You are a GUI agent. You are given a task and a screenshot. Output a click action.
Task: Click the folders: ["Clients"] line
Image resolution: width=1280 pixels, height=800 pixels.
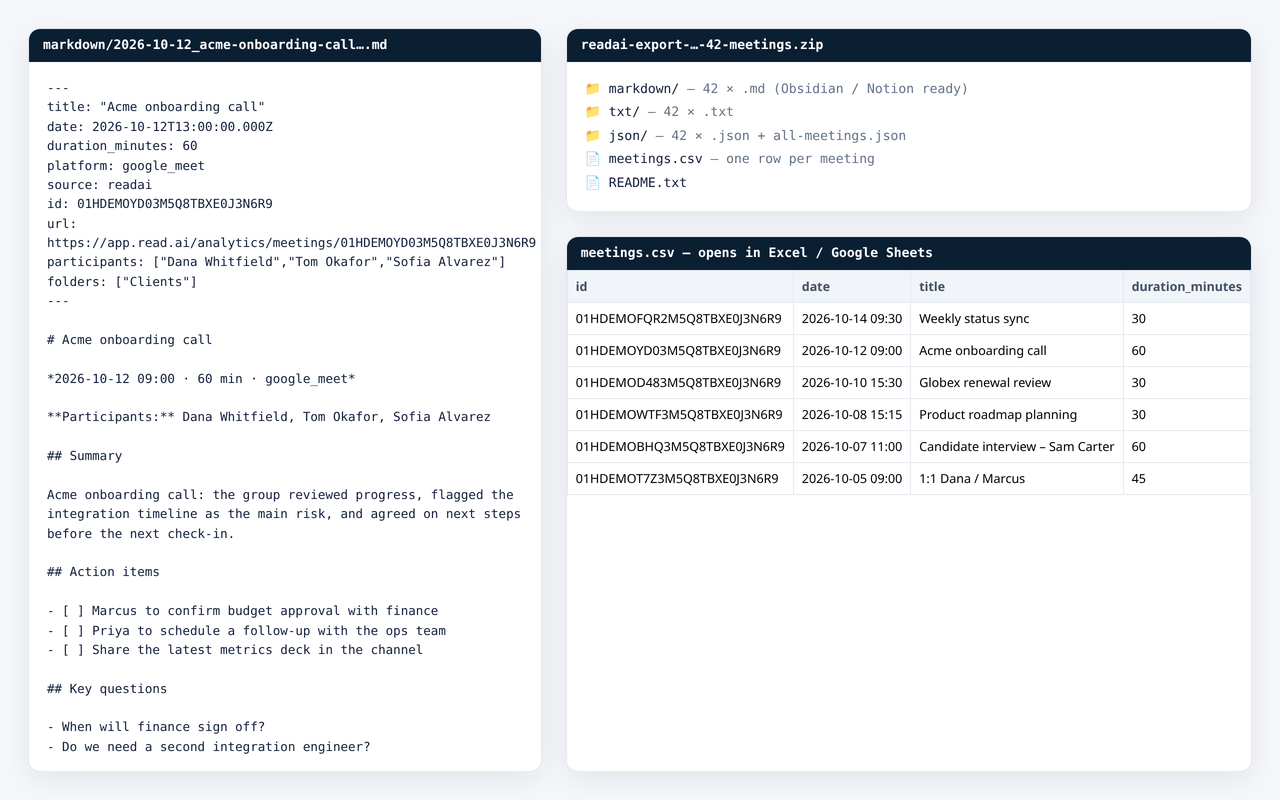[122, 282]
